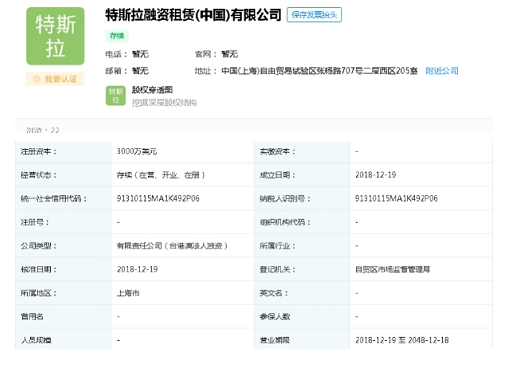This screenshot has height=371, width=507.
Task: Click 统一社会信用代码 value 91310115MA1K492P06
Action: tap(158, 199)
